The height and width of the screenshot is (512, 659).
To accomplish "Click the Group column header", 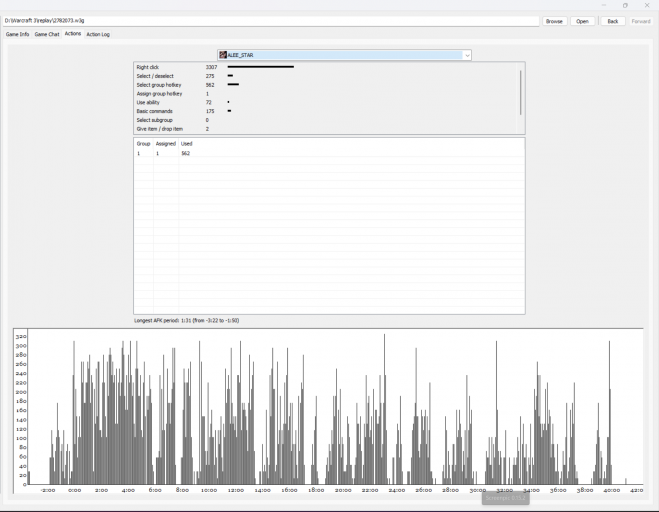I will [x=143, y=144].
